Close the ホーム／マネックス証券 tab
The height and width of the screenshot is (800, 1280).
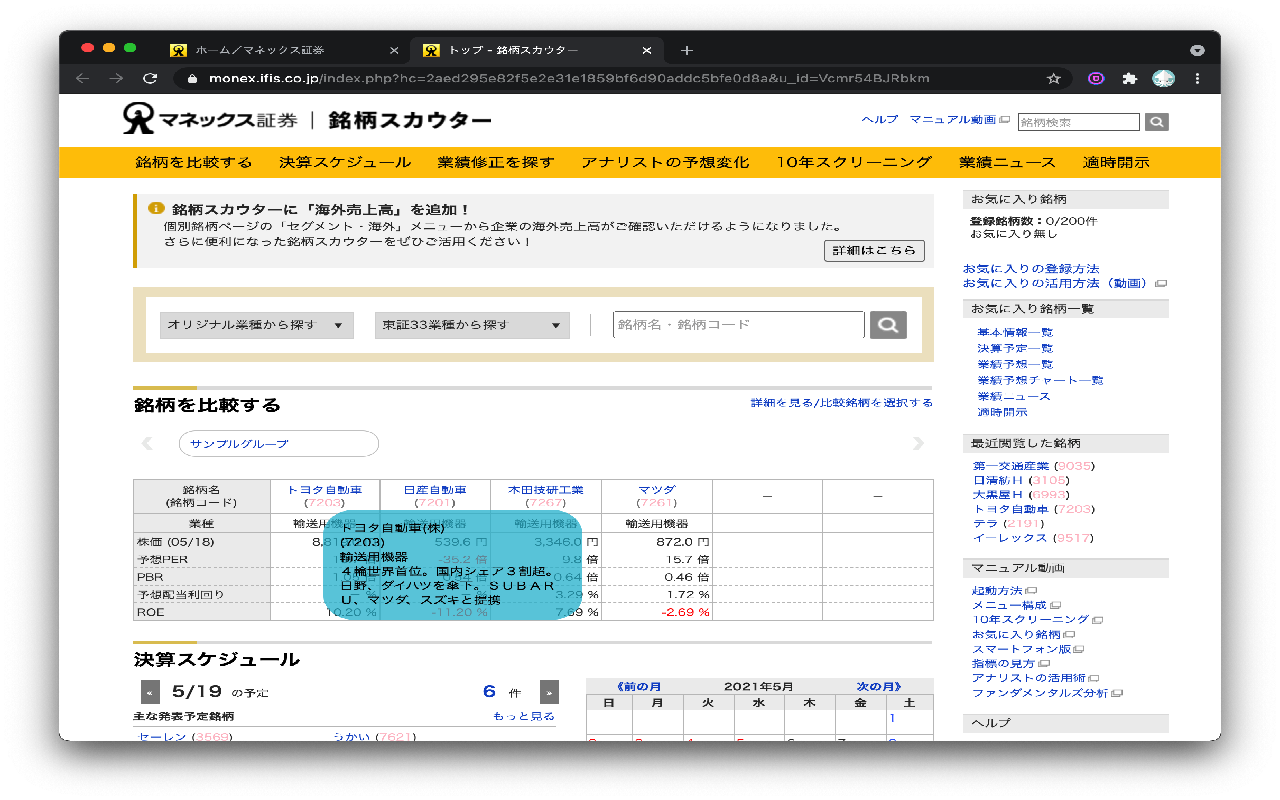click(x=393, y=50)
